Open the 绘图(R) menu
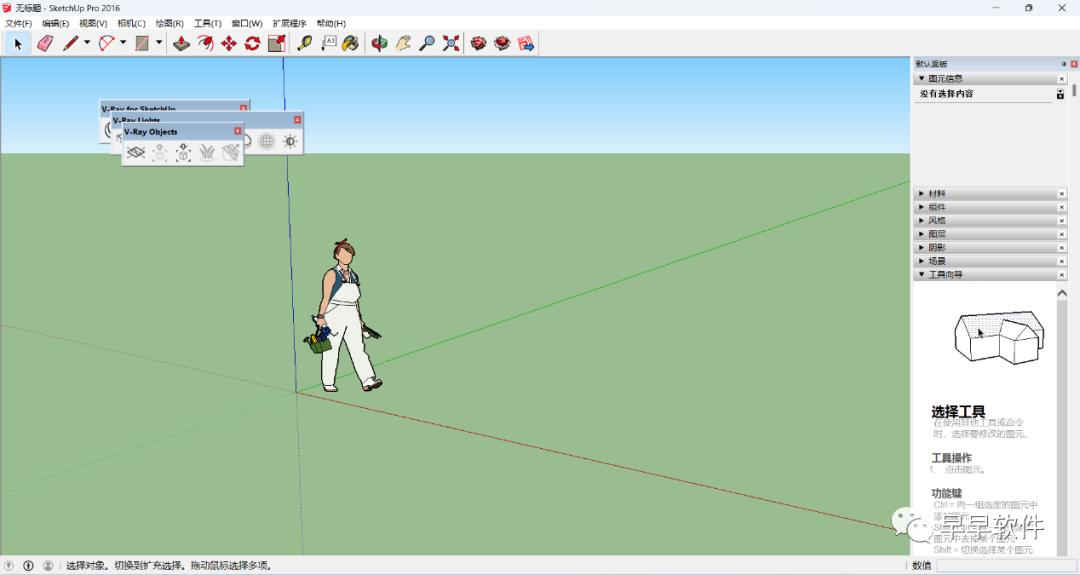This screenshot has width=1080, height=575. 169,23
